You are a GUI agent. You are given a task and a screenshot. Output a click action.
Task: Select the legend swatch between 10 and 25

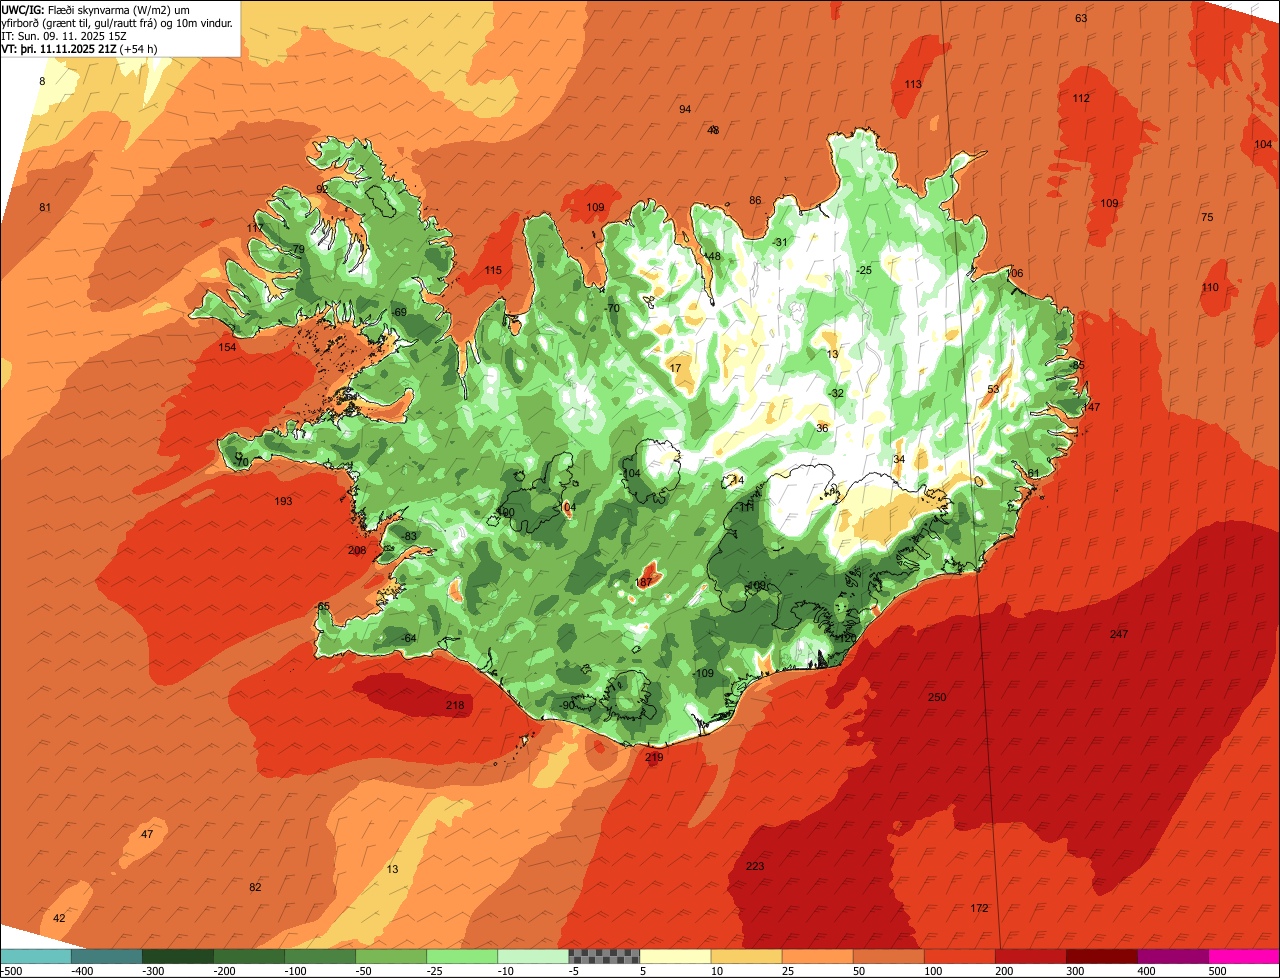(745, 956)
